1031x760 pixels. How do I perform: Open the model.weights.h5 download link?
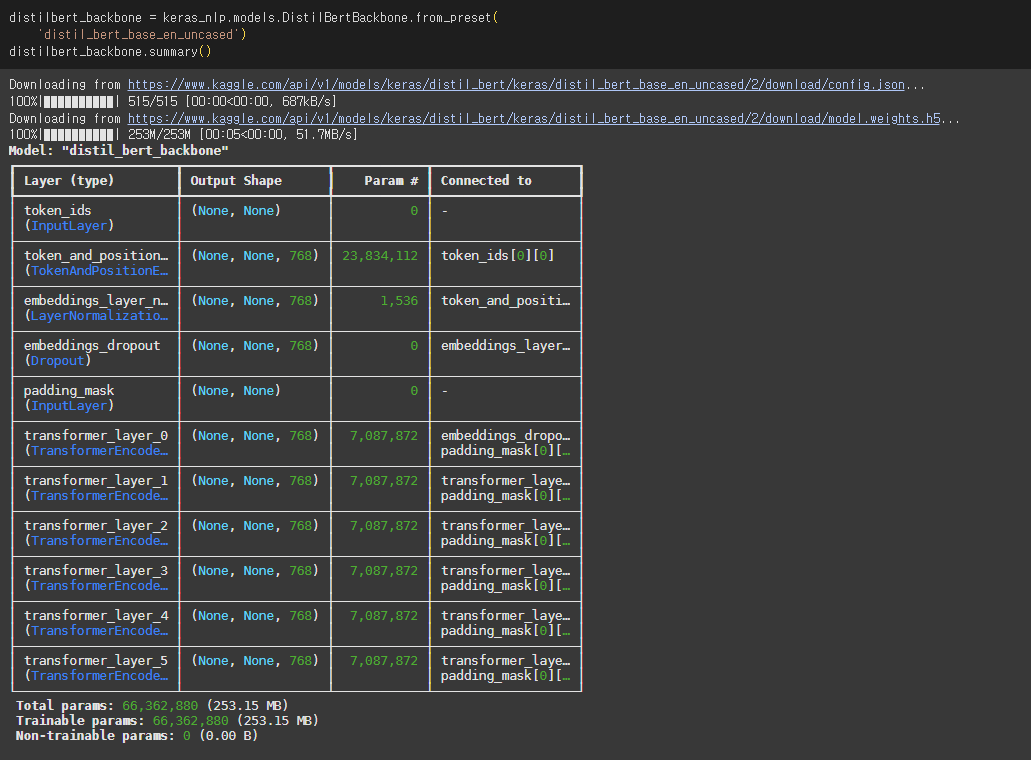coord(534,119)
